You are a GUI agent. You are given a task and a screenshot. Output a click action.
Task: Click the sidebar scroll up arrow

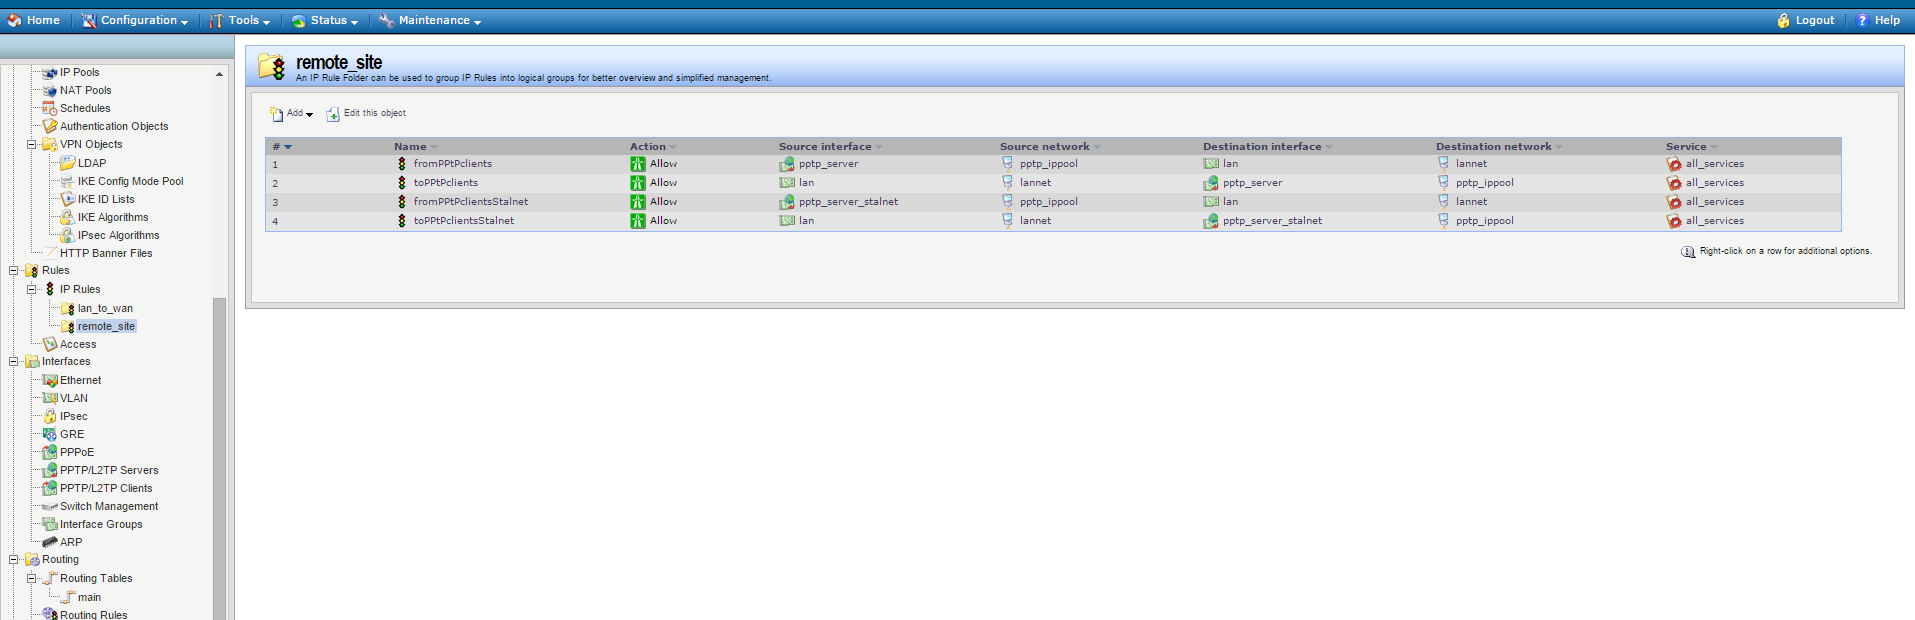coord(219,74)
